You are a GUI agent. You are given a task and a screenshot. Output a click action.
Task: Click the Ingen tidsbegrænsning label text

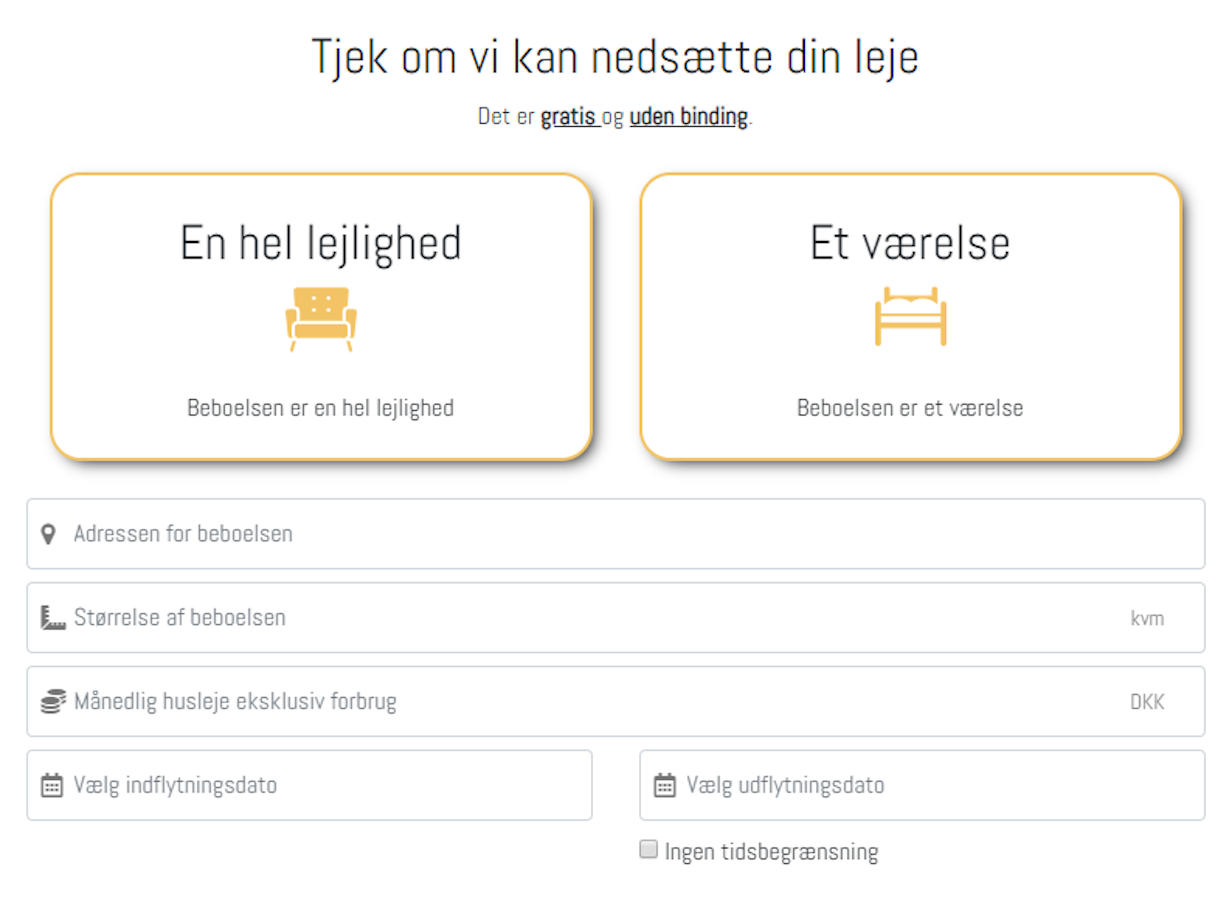pos(771,852)
